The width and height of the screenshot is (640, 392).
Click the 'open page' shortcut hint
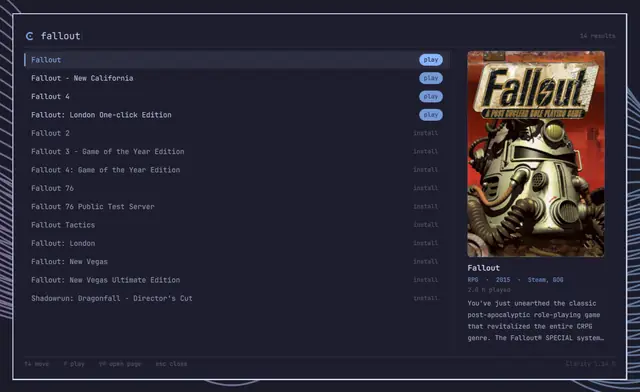120,364
